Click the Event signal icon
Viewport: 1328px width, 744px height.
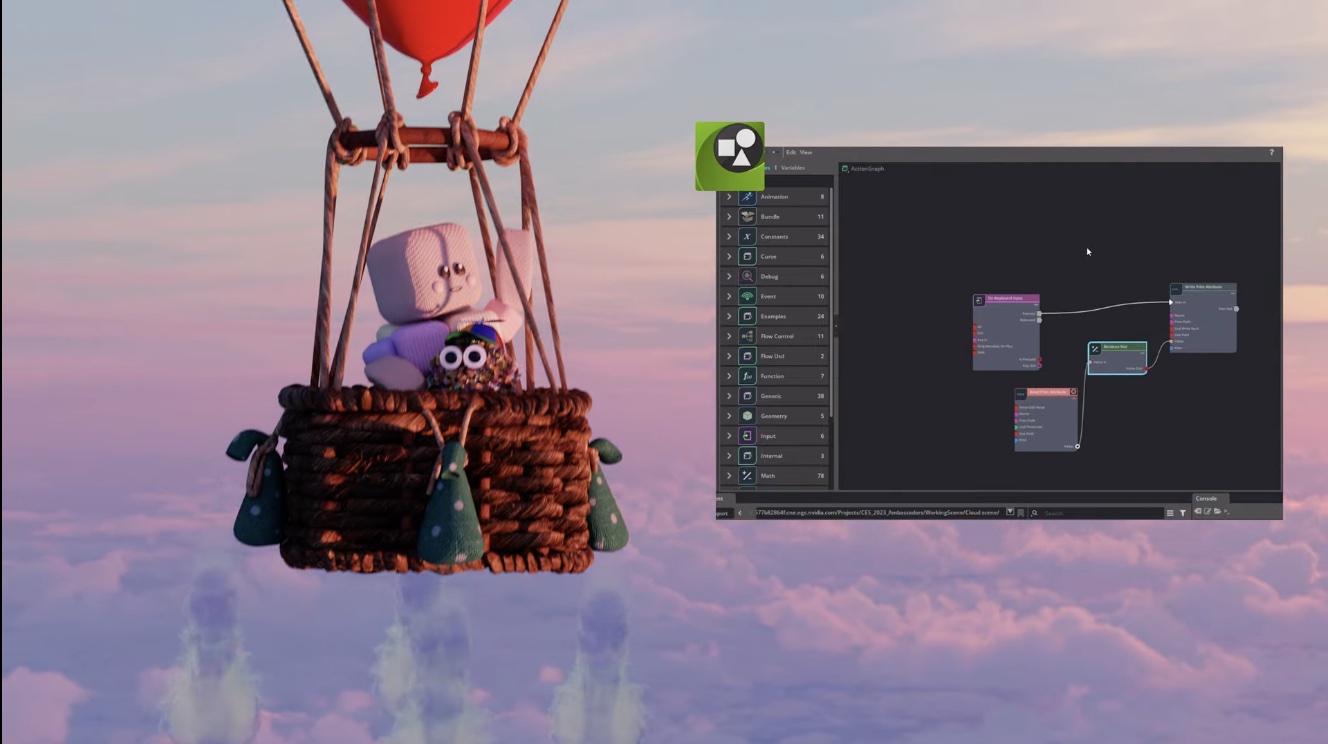coord(745,296)
